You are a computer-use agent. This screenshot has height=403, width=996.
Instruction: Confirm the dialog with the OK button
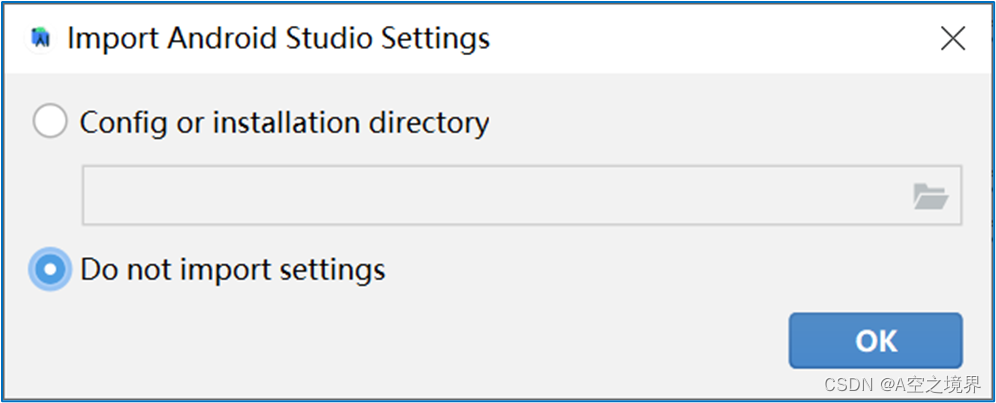pyautogui.click(x=876, y=341)
